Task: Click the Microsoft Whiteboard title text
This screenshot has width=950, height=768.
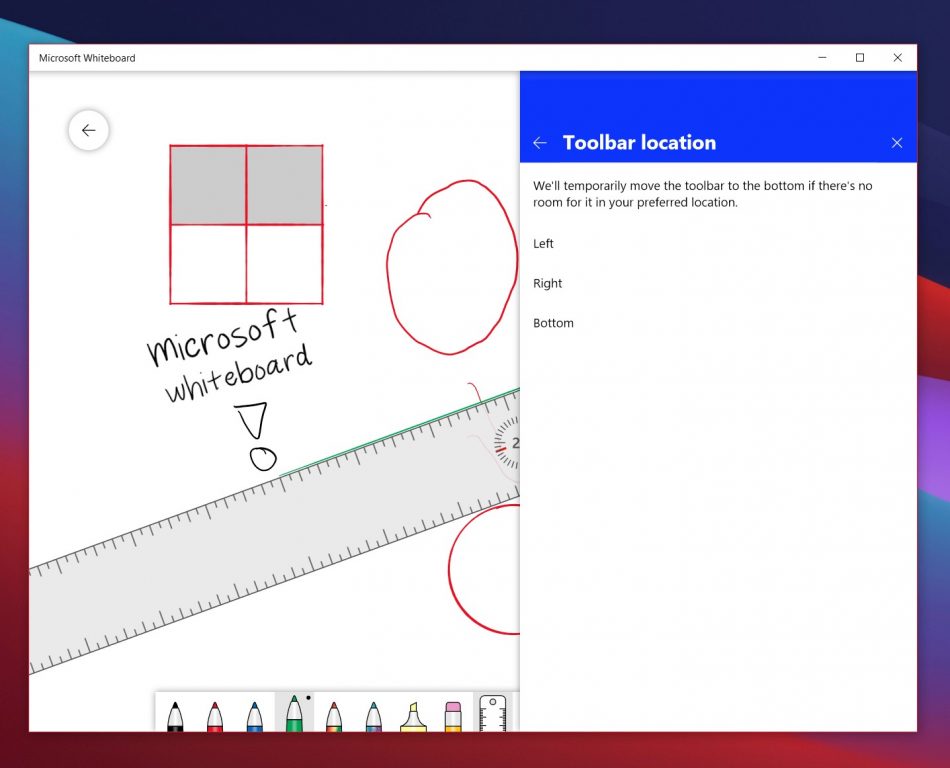Action: 87,58
